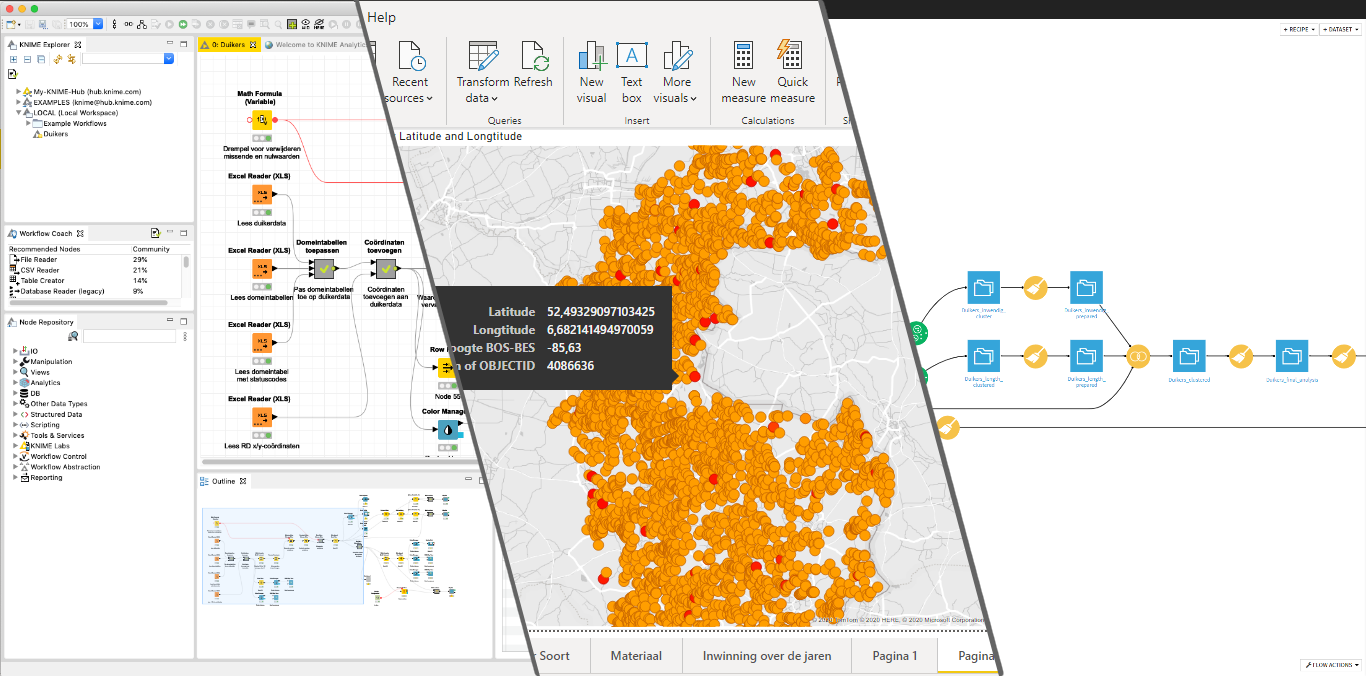Select the Math Formula (Variable) node in KNIME

(260, 120)
